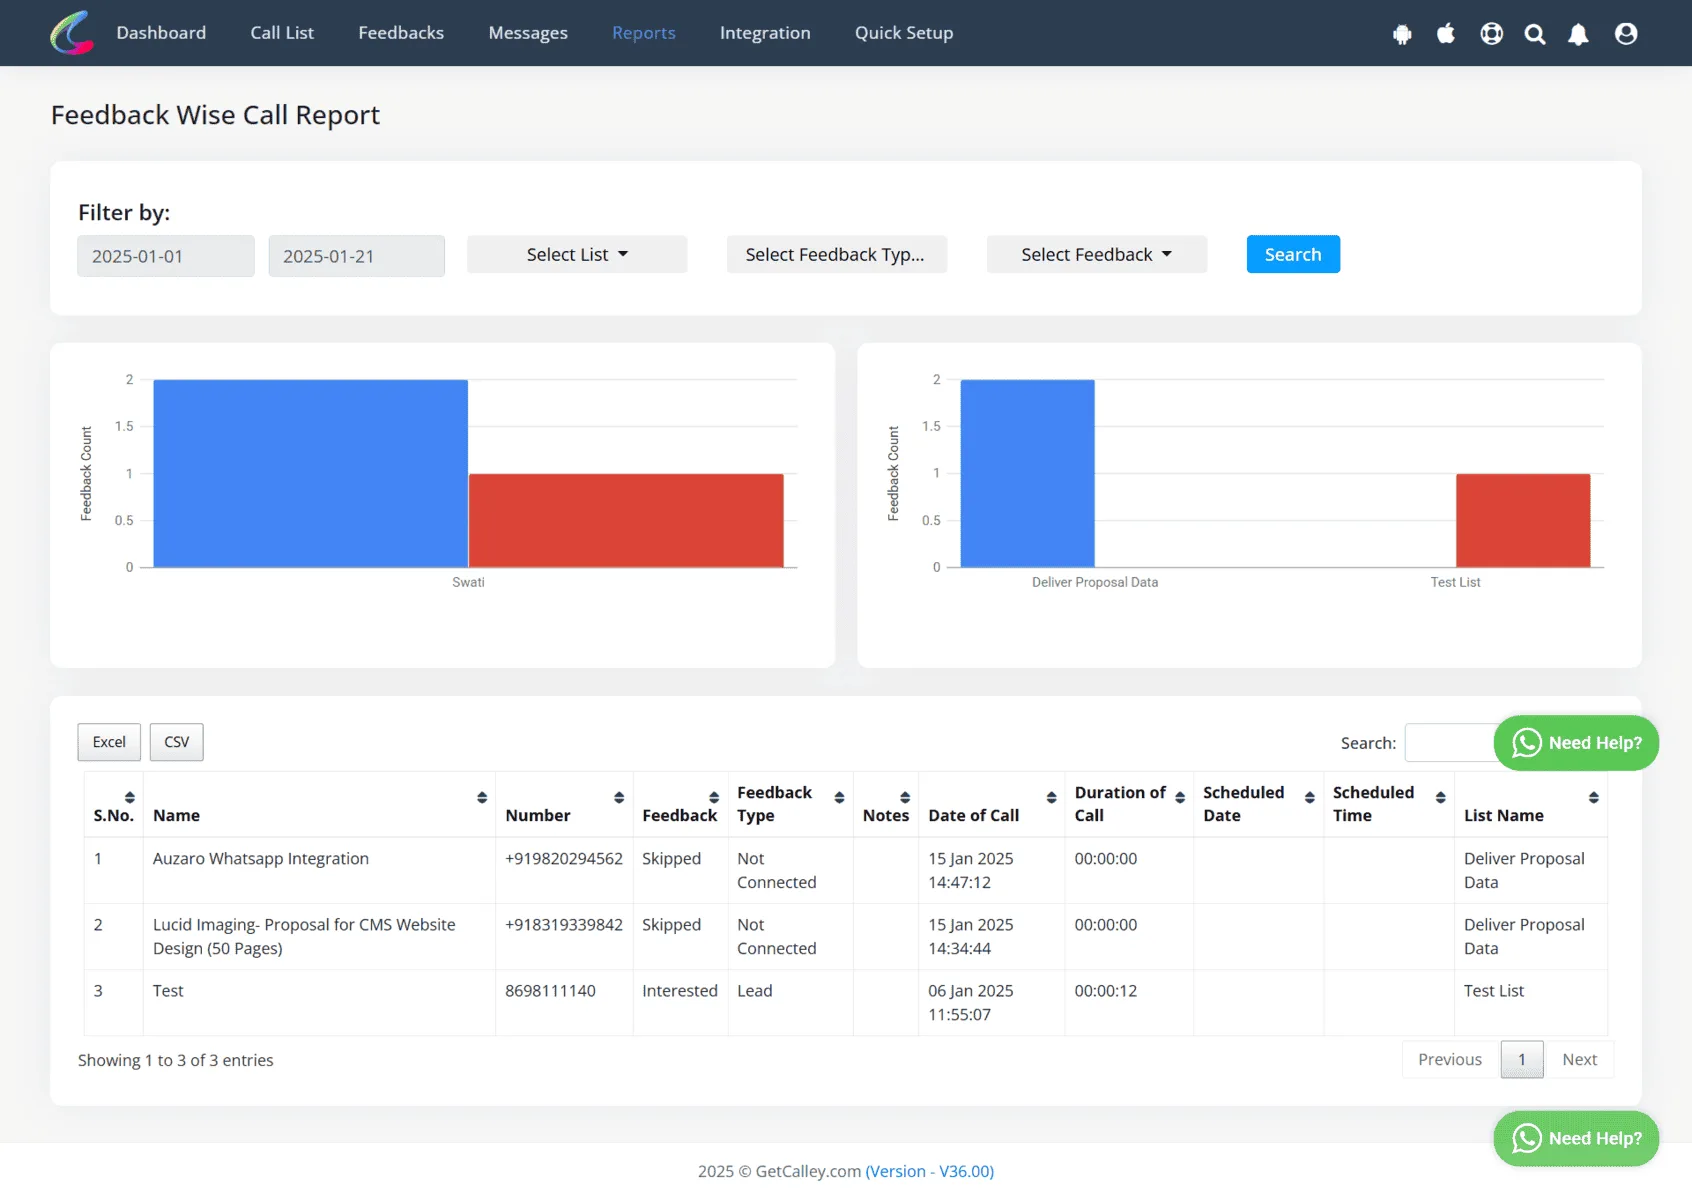Viewport: 1692px width, 1200px height.
Task: Click the Android app icon in header
Action: 1402,34
